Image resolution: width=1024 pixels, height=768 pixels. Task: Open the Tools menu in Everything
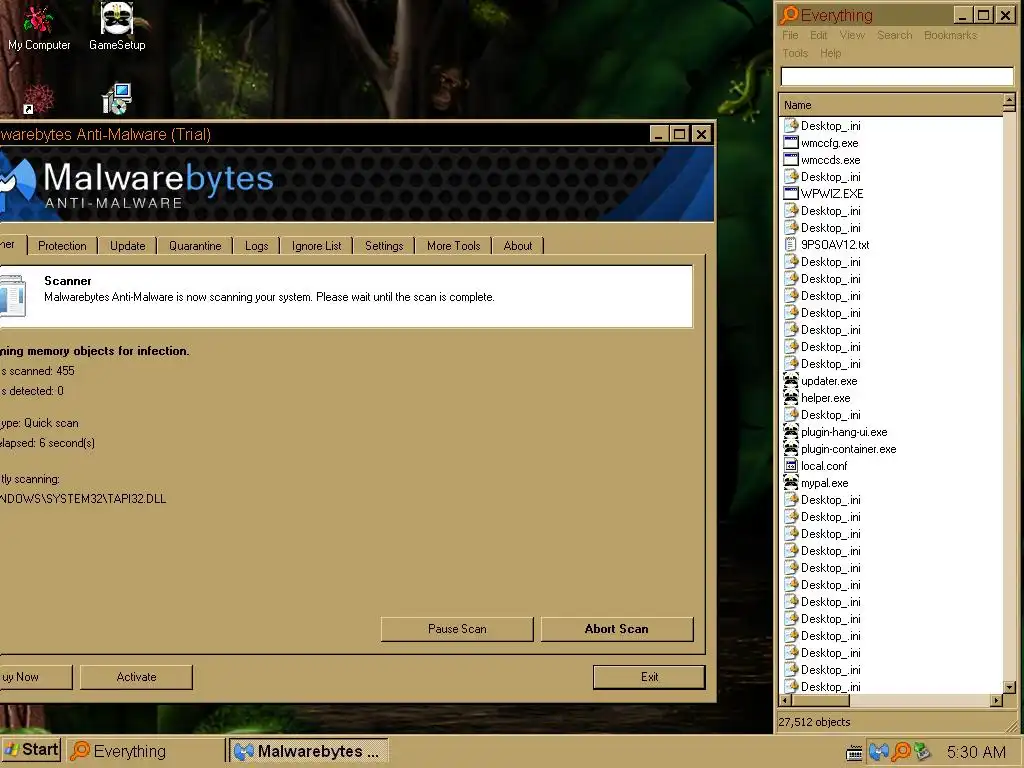coord(795,54)
